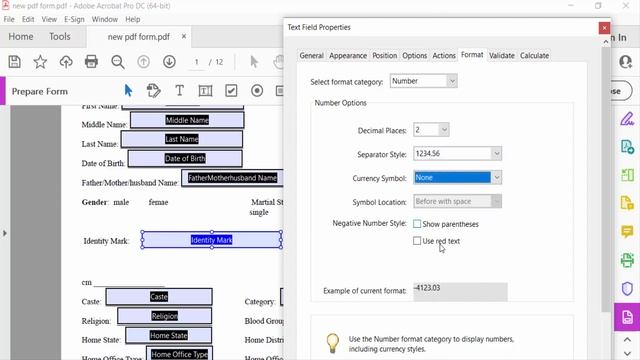Select the Home State form field
This screenshot has width=640, height=360.
[169, 335]
